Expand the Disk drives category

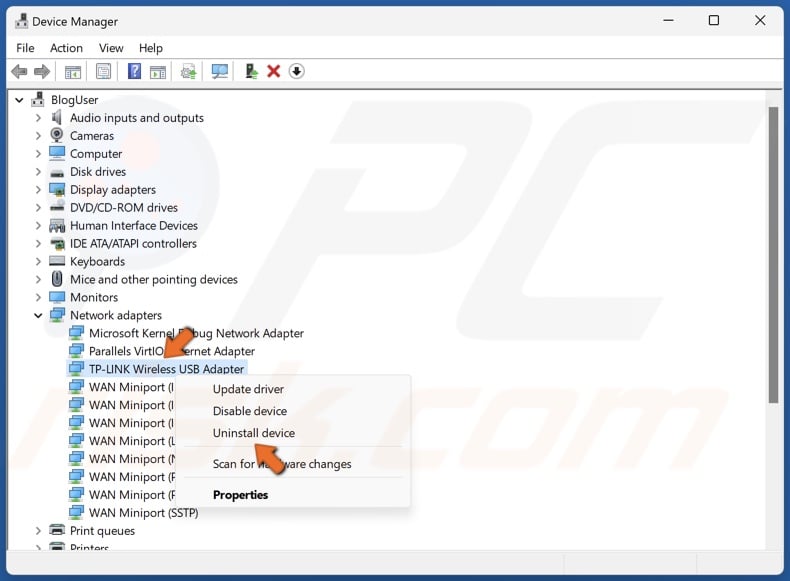tap(38, 172)
